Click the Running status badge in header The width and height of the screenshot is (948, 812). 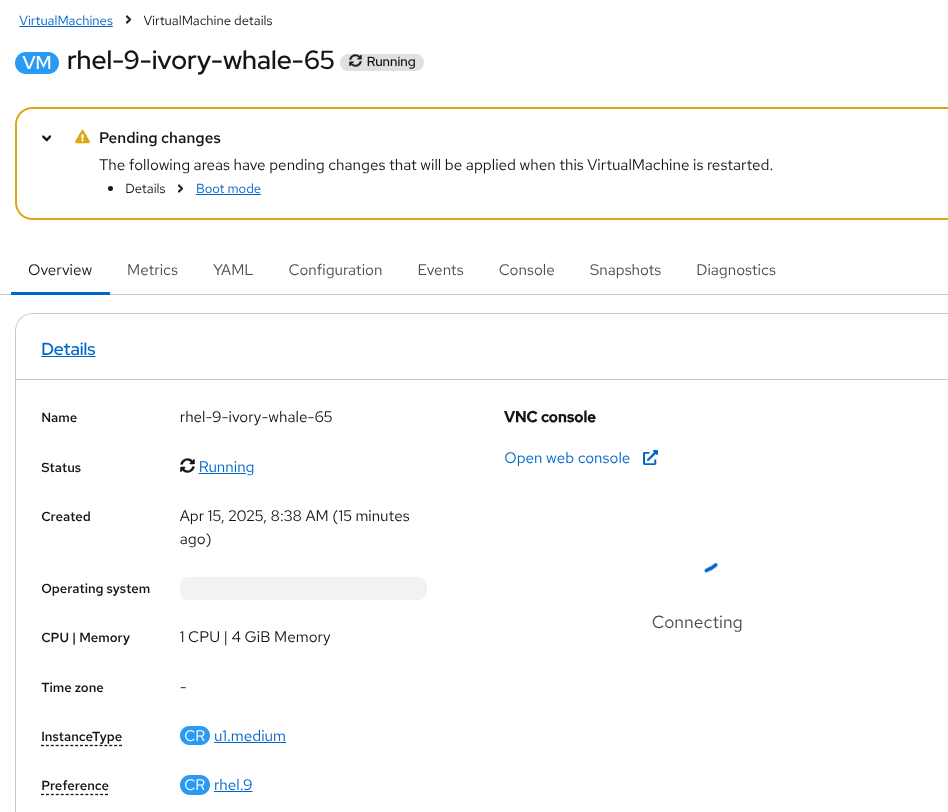click(382, 62)
